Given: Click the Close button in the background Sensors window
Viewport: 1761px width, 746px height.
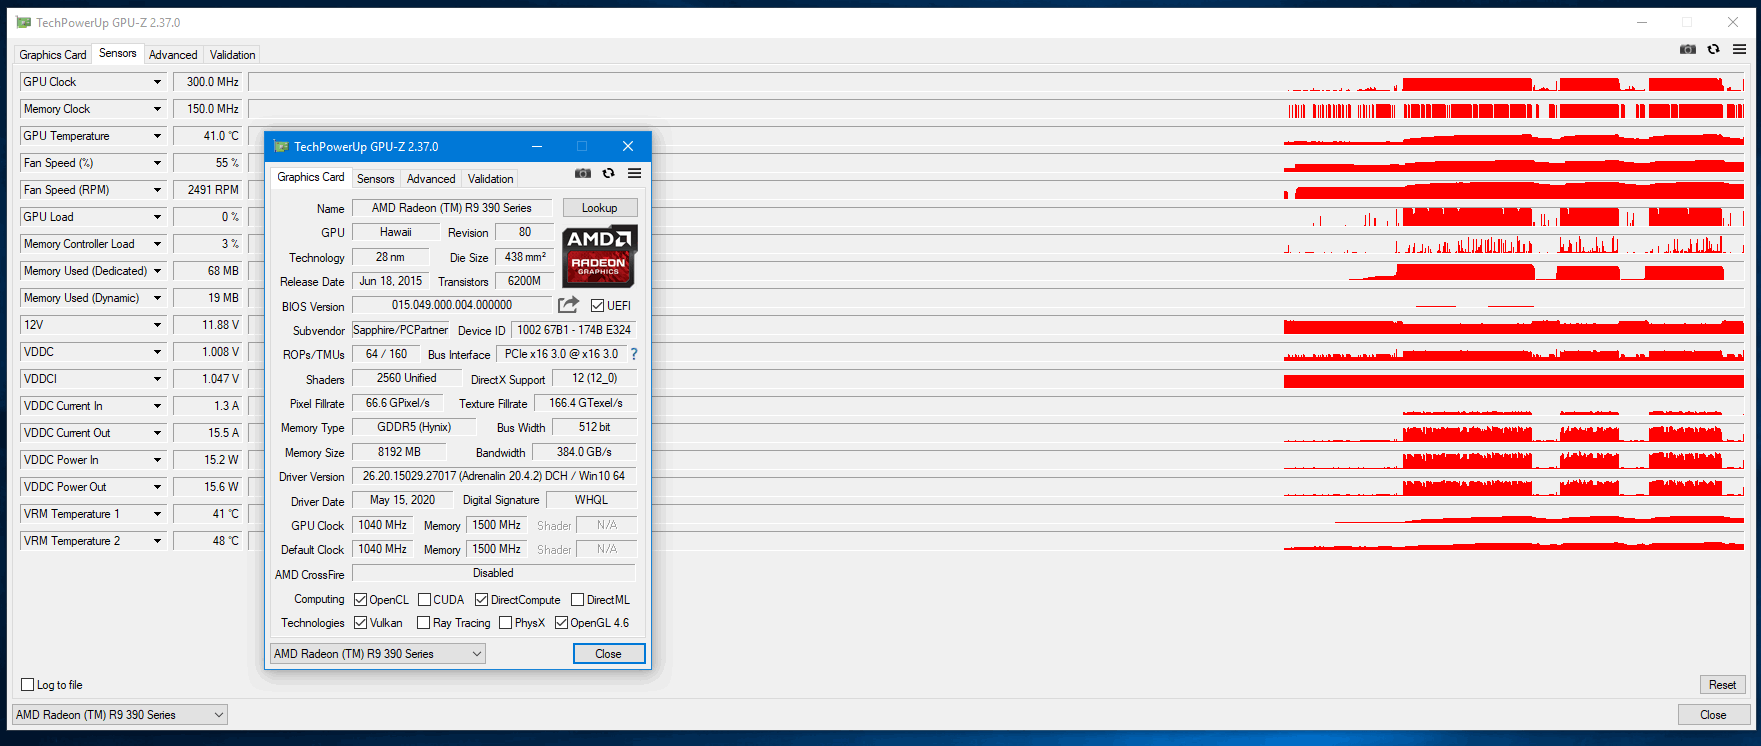Looking at the screenshot, I should point(1713,715).
